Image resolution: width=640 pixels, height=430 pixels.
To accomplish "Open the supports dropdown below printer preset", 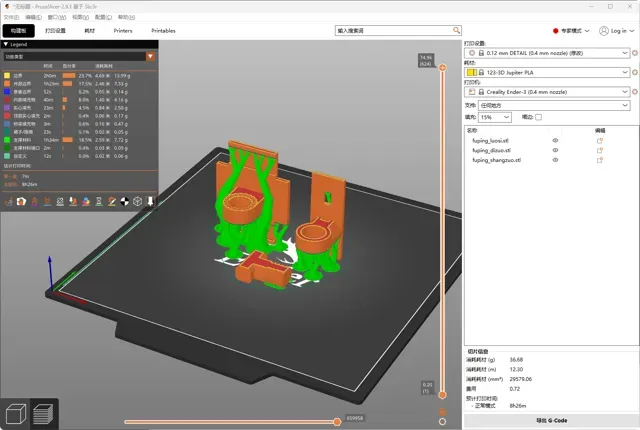I will point(554,105).
